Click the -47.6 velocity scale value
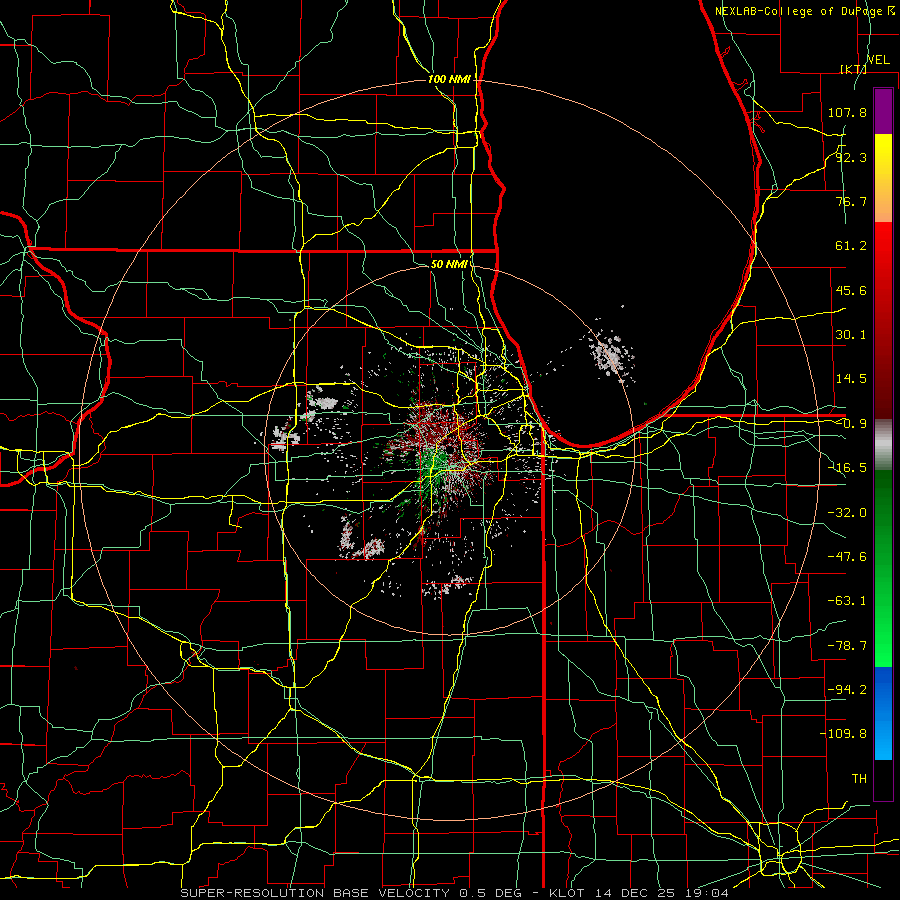 point(847,557)
